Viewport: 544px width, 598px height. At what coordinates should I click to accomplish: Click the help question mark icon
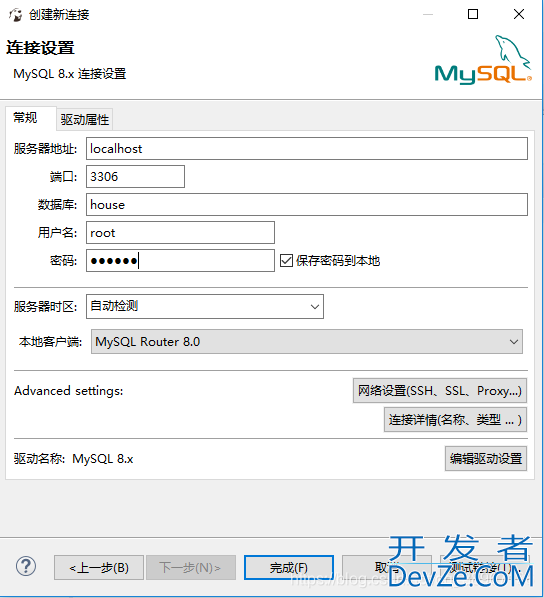[x=26, y=567]
